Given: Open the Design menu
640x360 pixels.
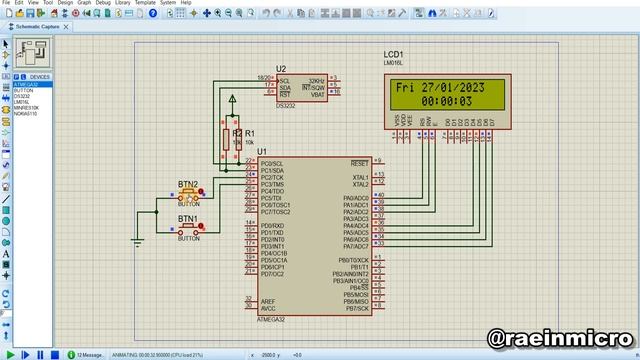Looking at the screenshot, I should click(x=65, y=2).
